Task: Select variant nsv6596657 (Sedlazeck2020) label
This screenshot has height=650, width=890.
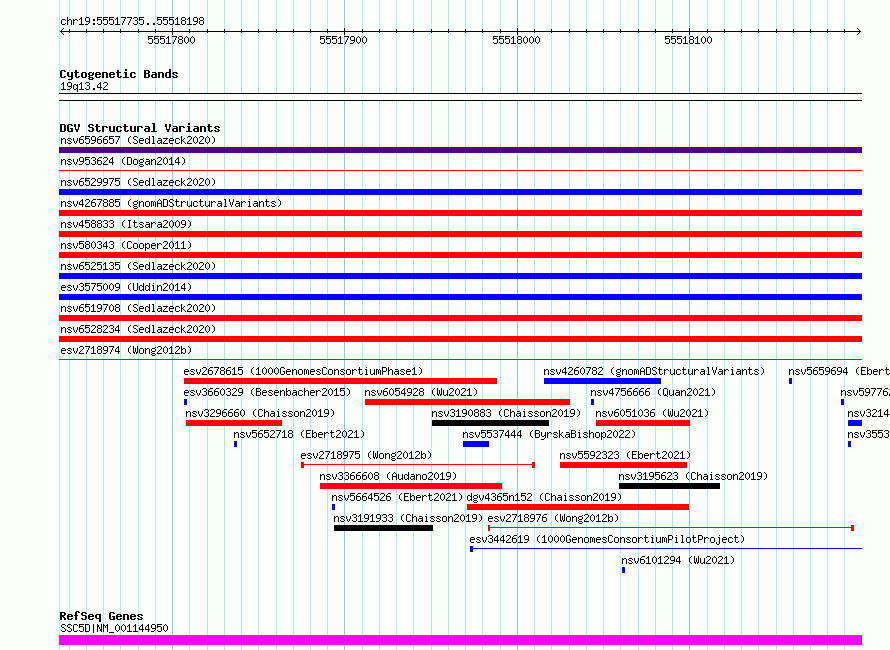Action: 138,140
